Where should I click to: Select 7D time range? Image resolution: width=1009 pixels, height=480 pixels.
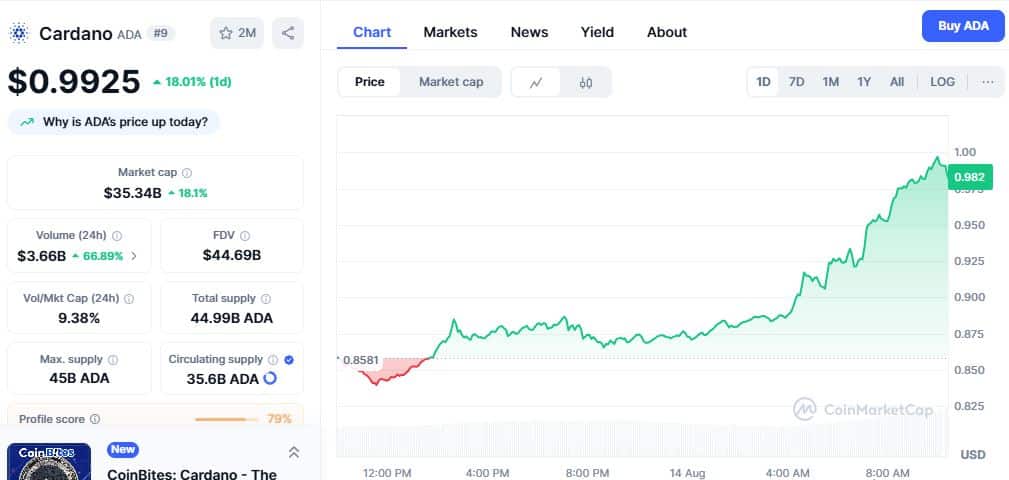tap(797, 82)
